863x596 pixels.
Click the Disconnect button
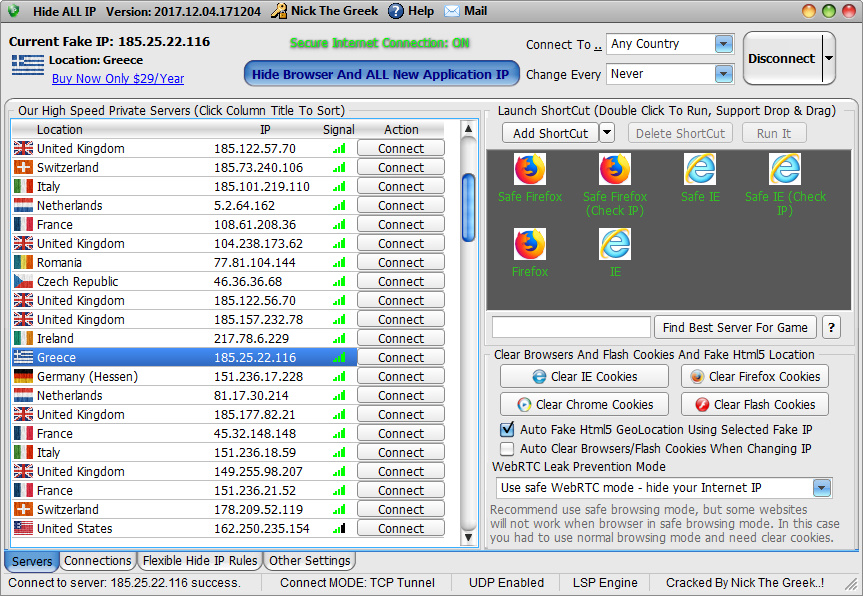tap(782, 58)
